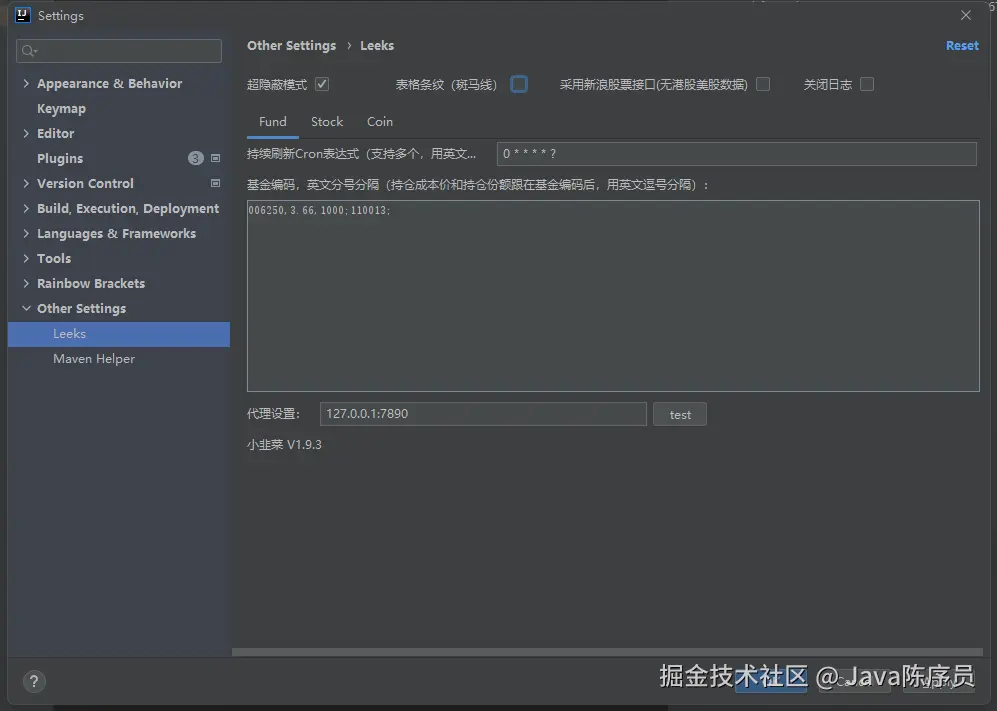997x711 pixels.
Task: Click the 小韭菜 V1.9.3 version text
Action: 284,445
